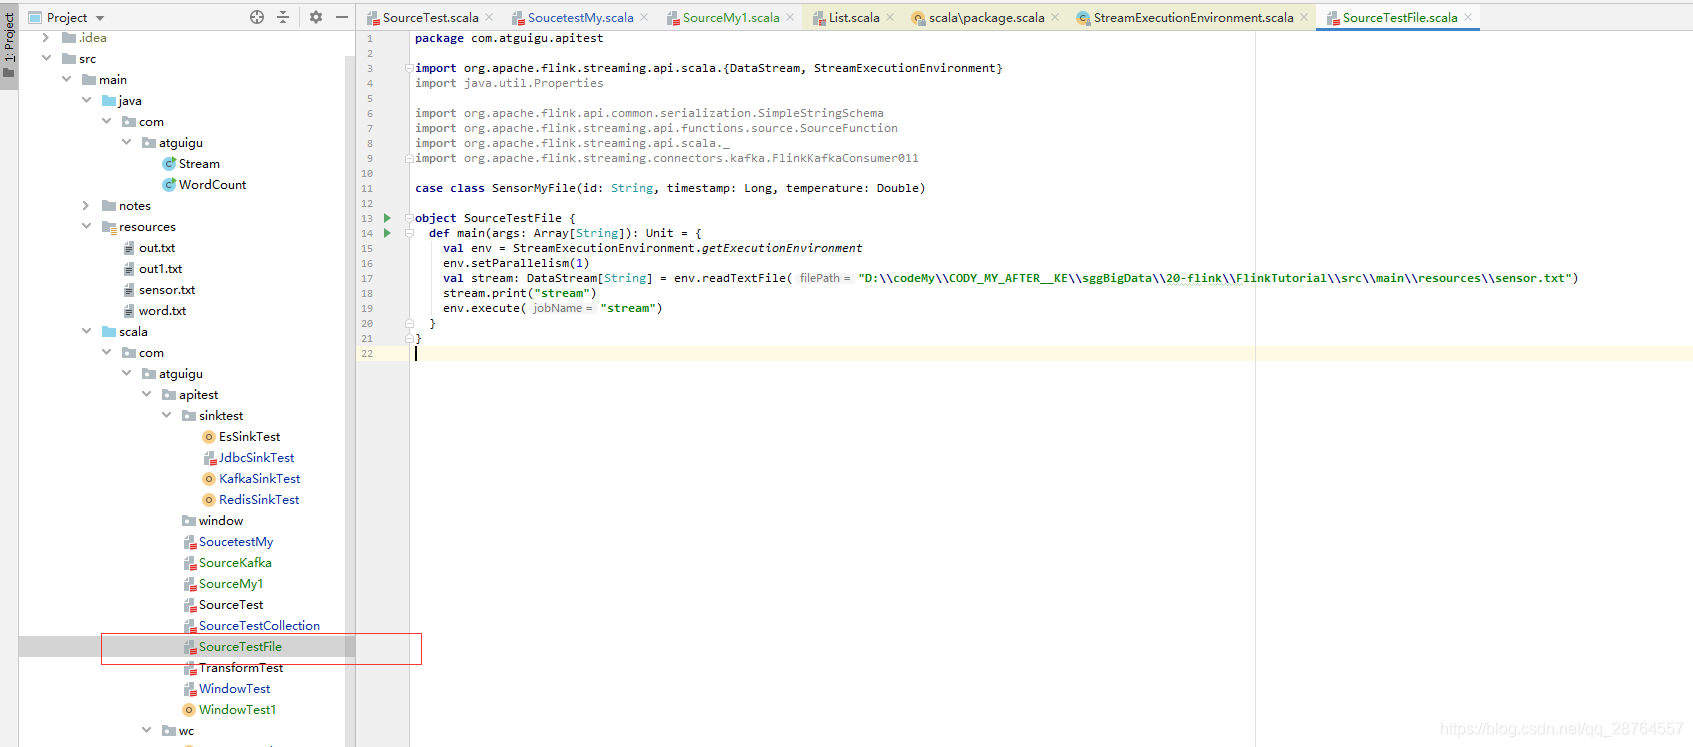Select SoucetestMy file in tree
This screenshot has width=1693, height=747.
click(x=235, y=542)
